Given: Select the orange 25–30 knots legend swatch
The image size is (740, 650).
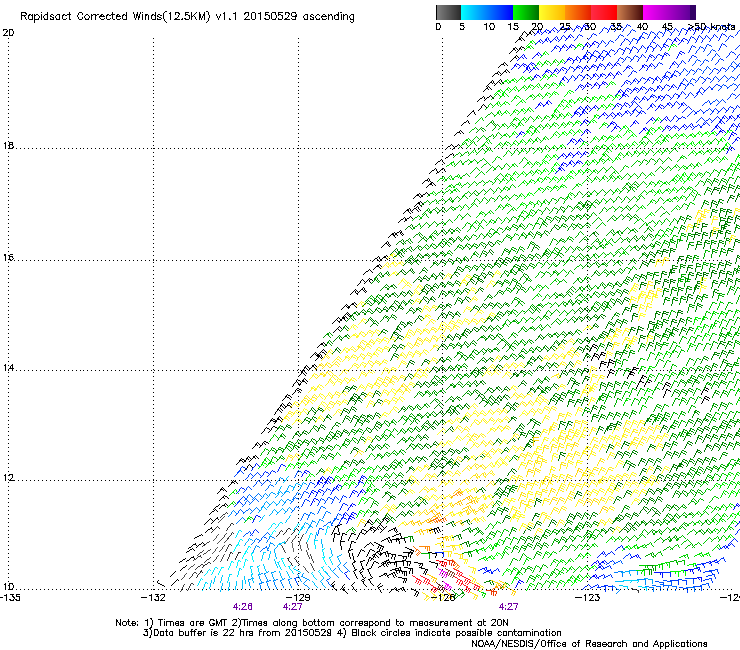Looking at the screenshot, I should [578, 12].
